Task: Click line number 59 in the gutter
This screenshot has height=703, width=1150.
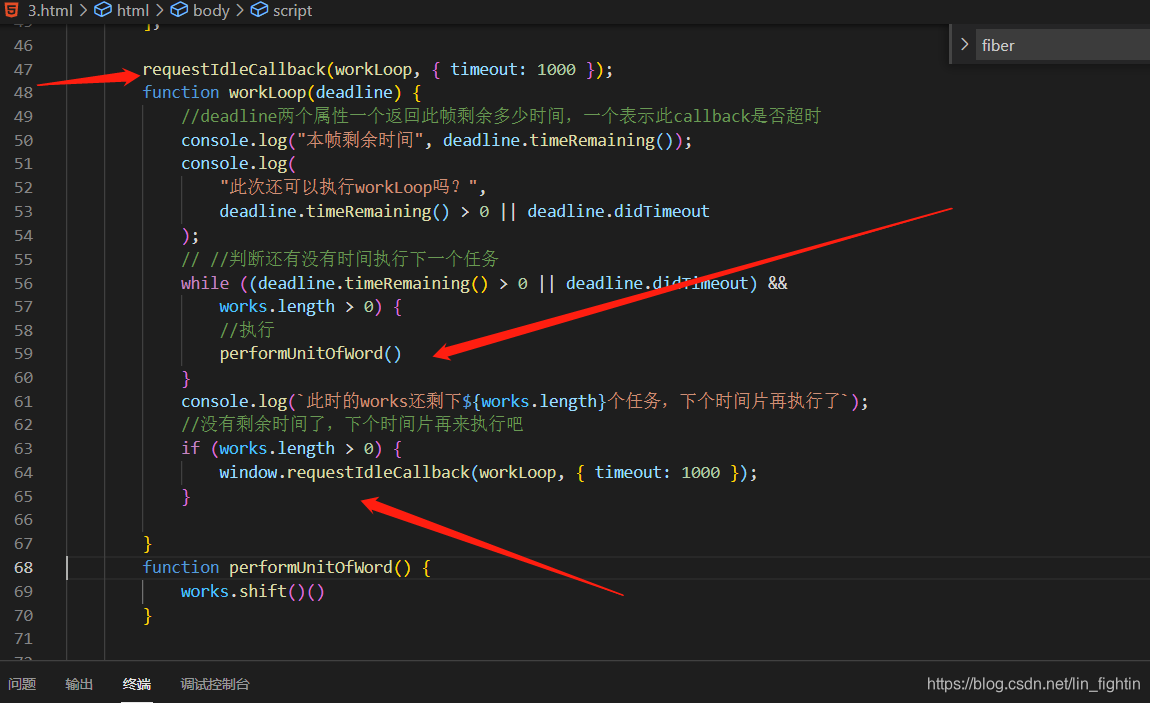Action: click(23, 353)
